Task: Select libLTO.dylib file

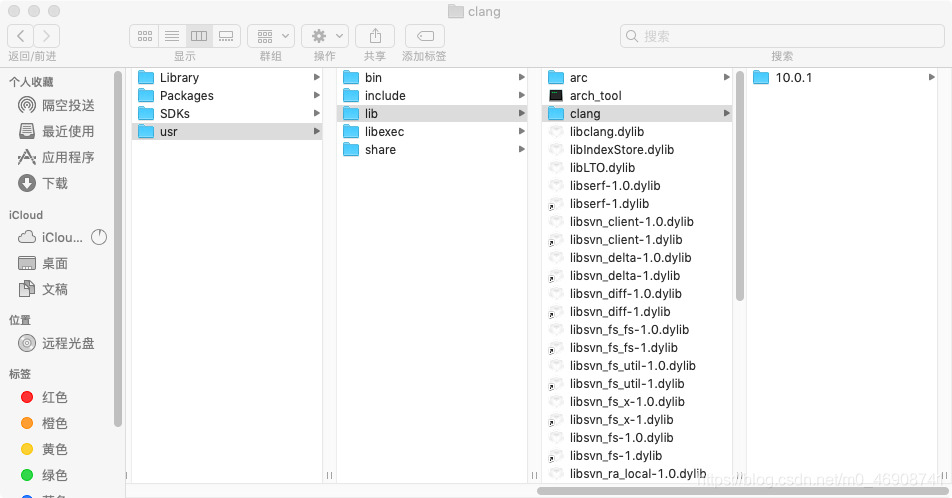Action: pos(637,168)
